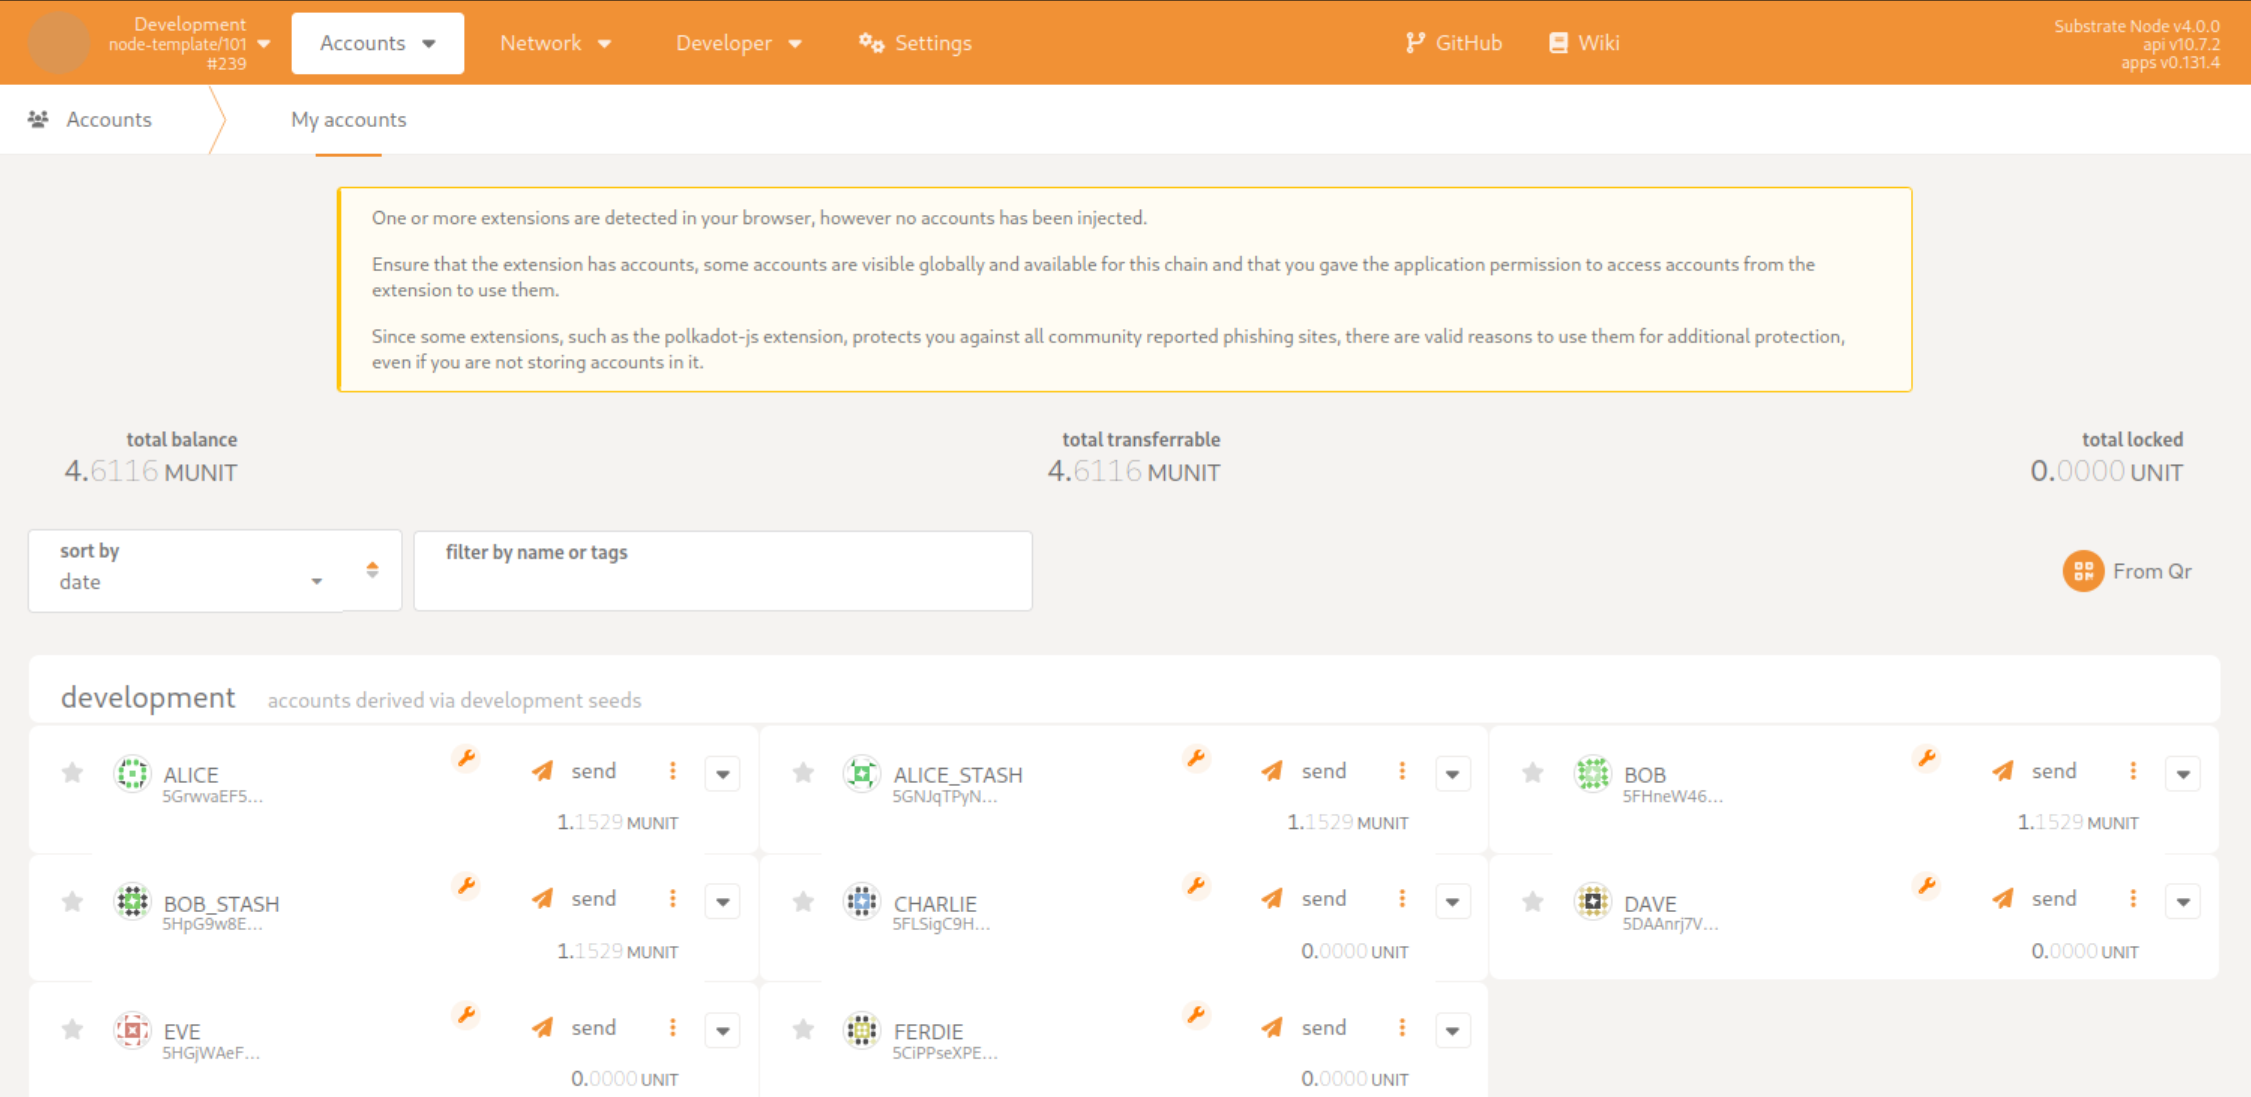Open the Developer menu

pyautogui.click(x=738, y=43)
